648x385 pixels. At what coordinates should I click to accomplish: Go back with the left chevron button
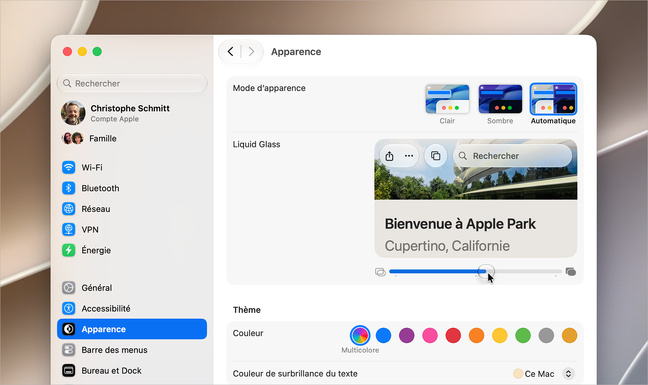[231, 52]
